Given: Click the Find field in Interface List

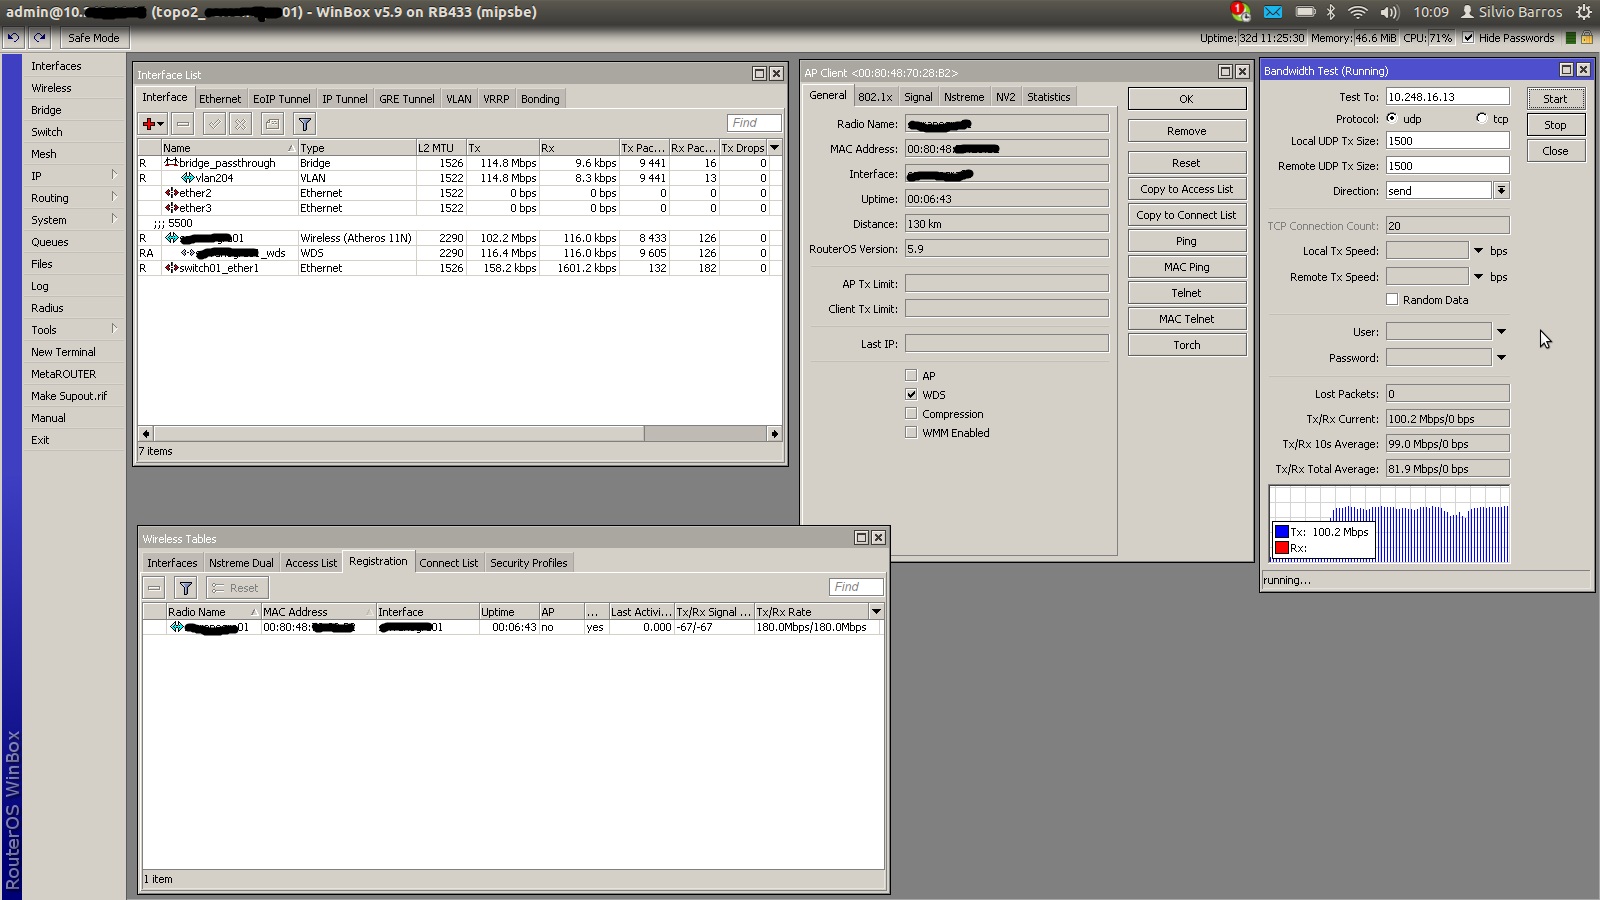Looking at the screenshot, I should click(754, 123).
